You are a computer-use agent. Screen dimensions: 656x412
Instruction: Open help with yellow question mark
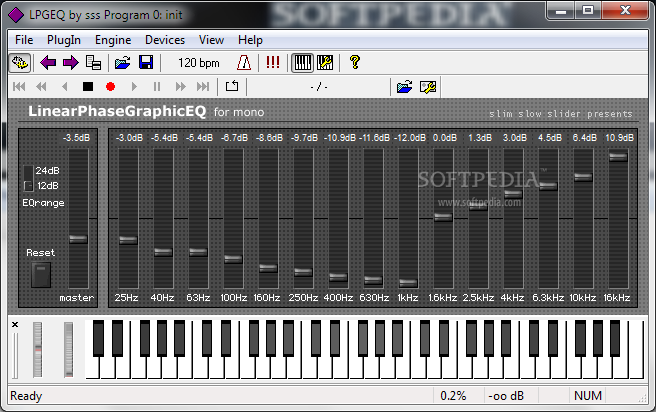tap(354, 62)
